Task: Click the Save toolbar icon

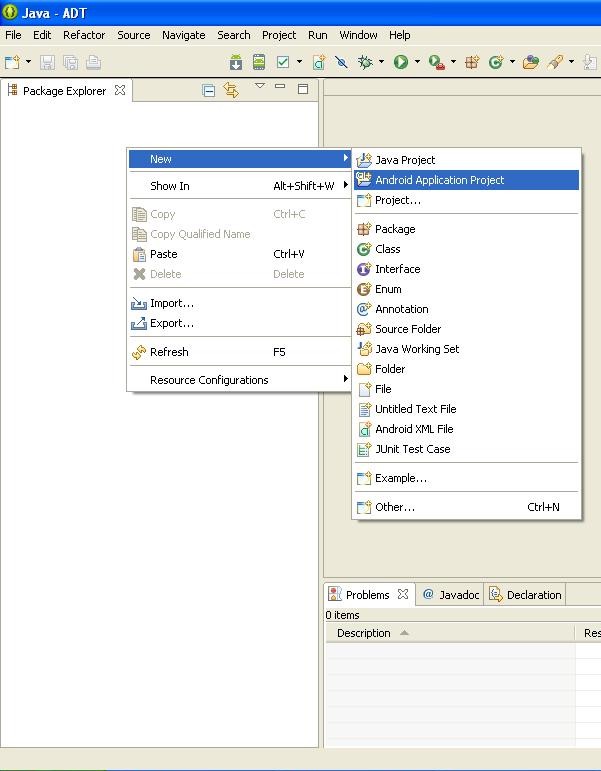Action: [x=47, y=62]
